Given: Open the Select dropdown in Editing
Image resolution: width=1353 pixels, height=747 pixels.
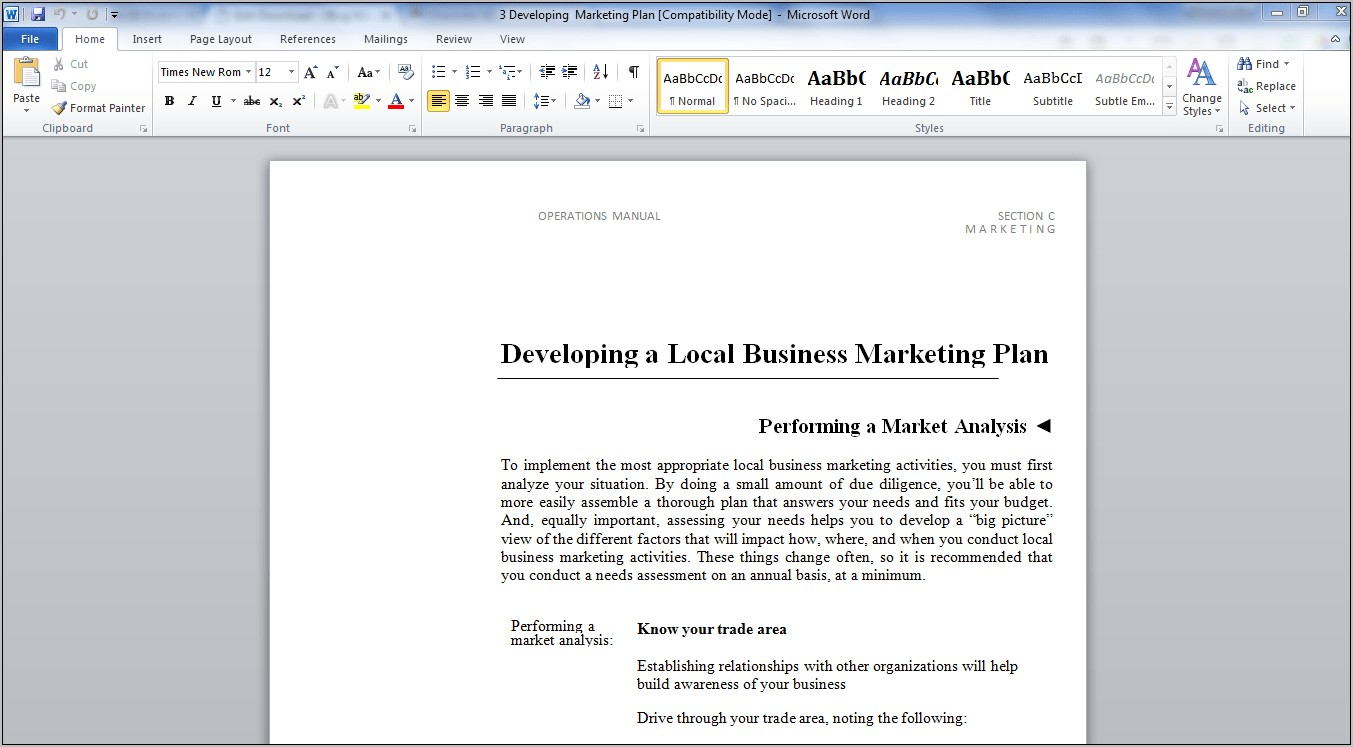Looking at the screenshot, I should [1266, 108].
